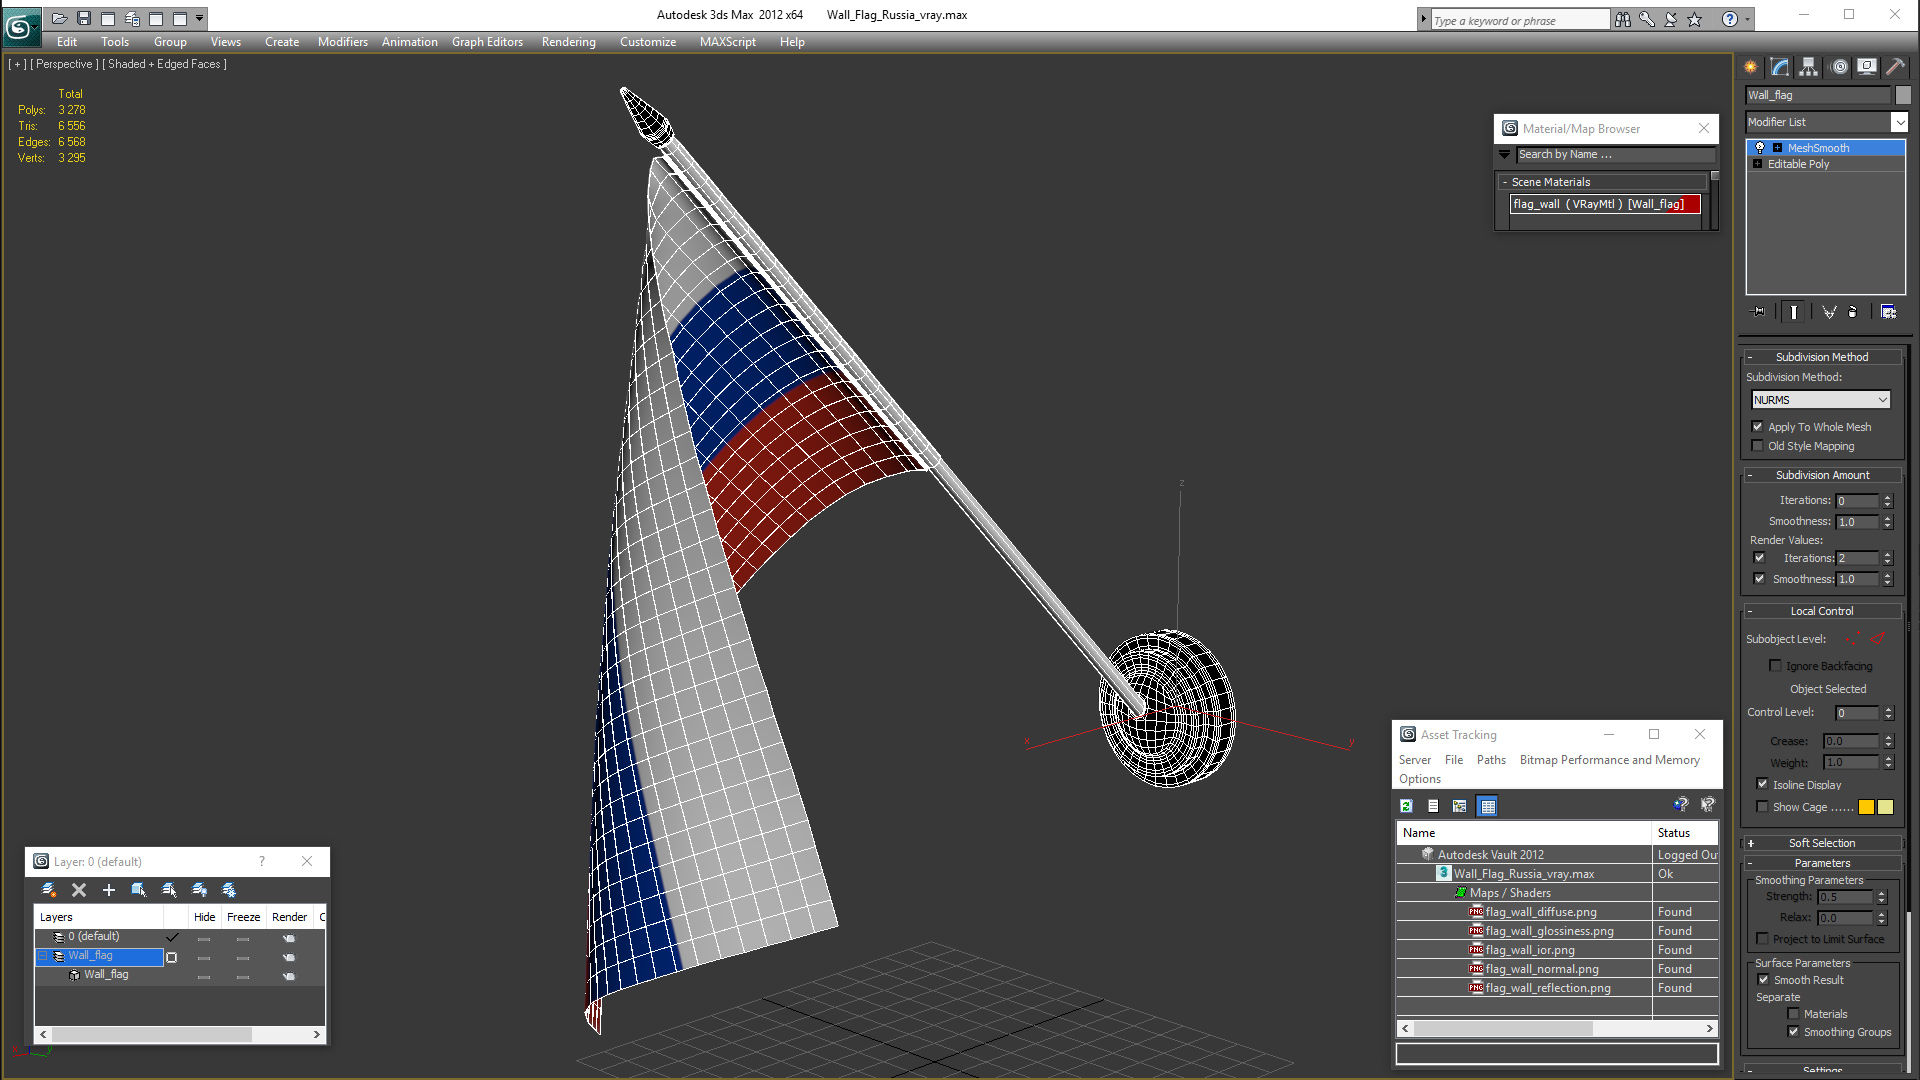Expand the Soft Selection rollout
The image size is (1920, 1080).
[1822, 843]
